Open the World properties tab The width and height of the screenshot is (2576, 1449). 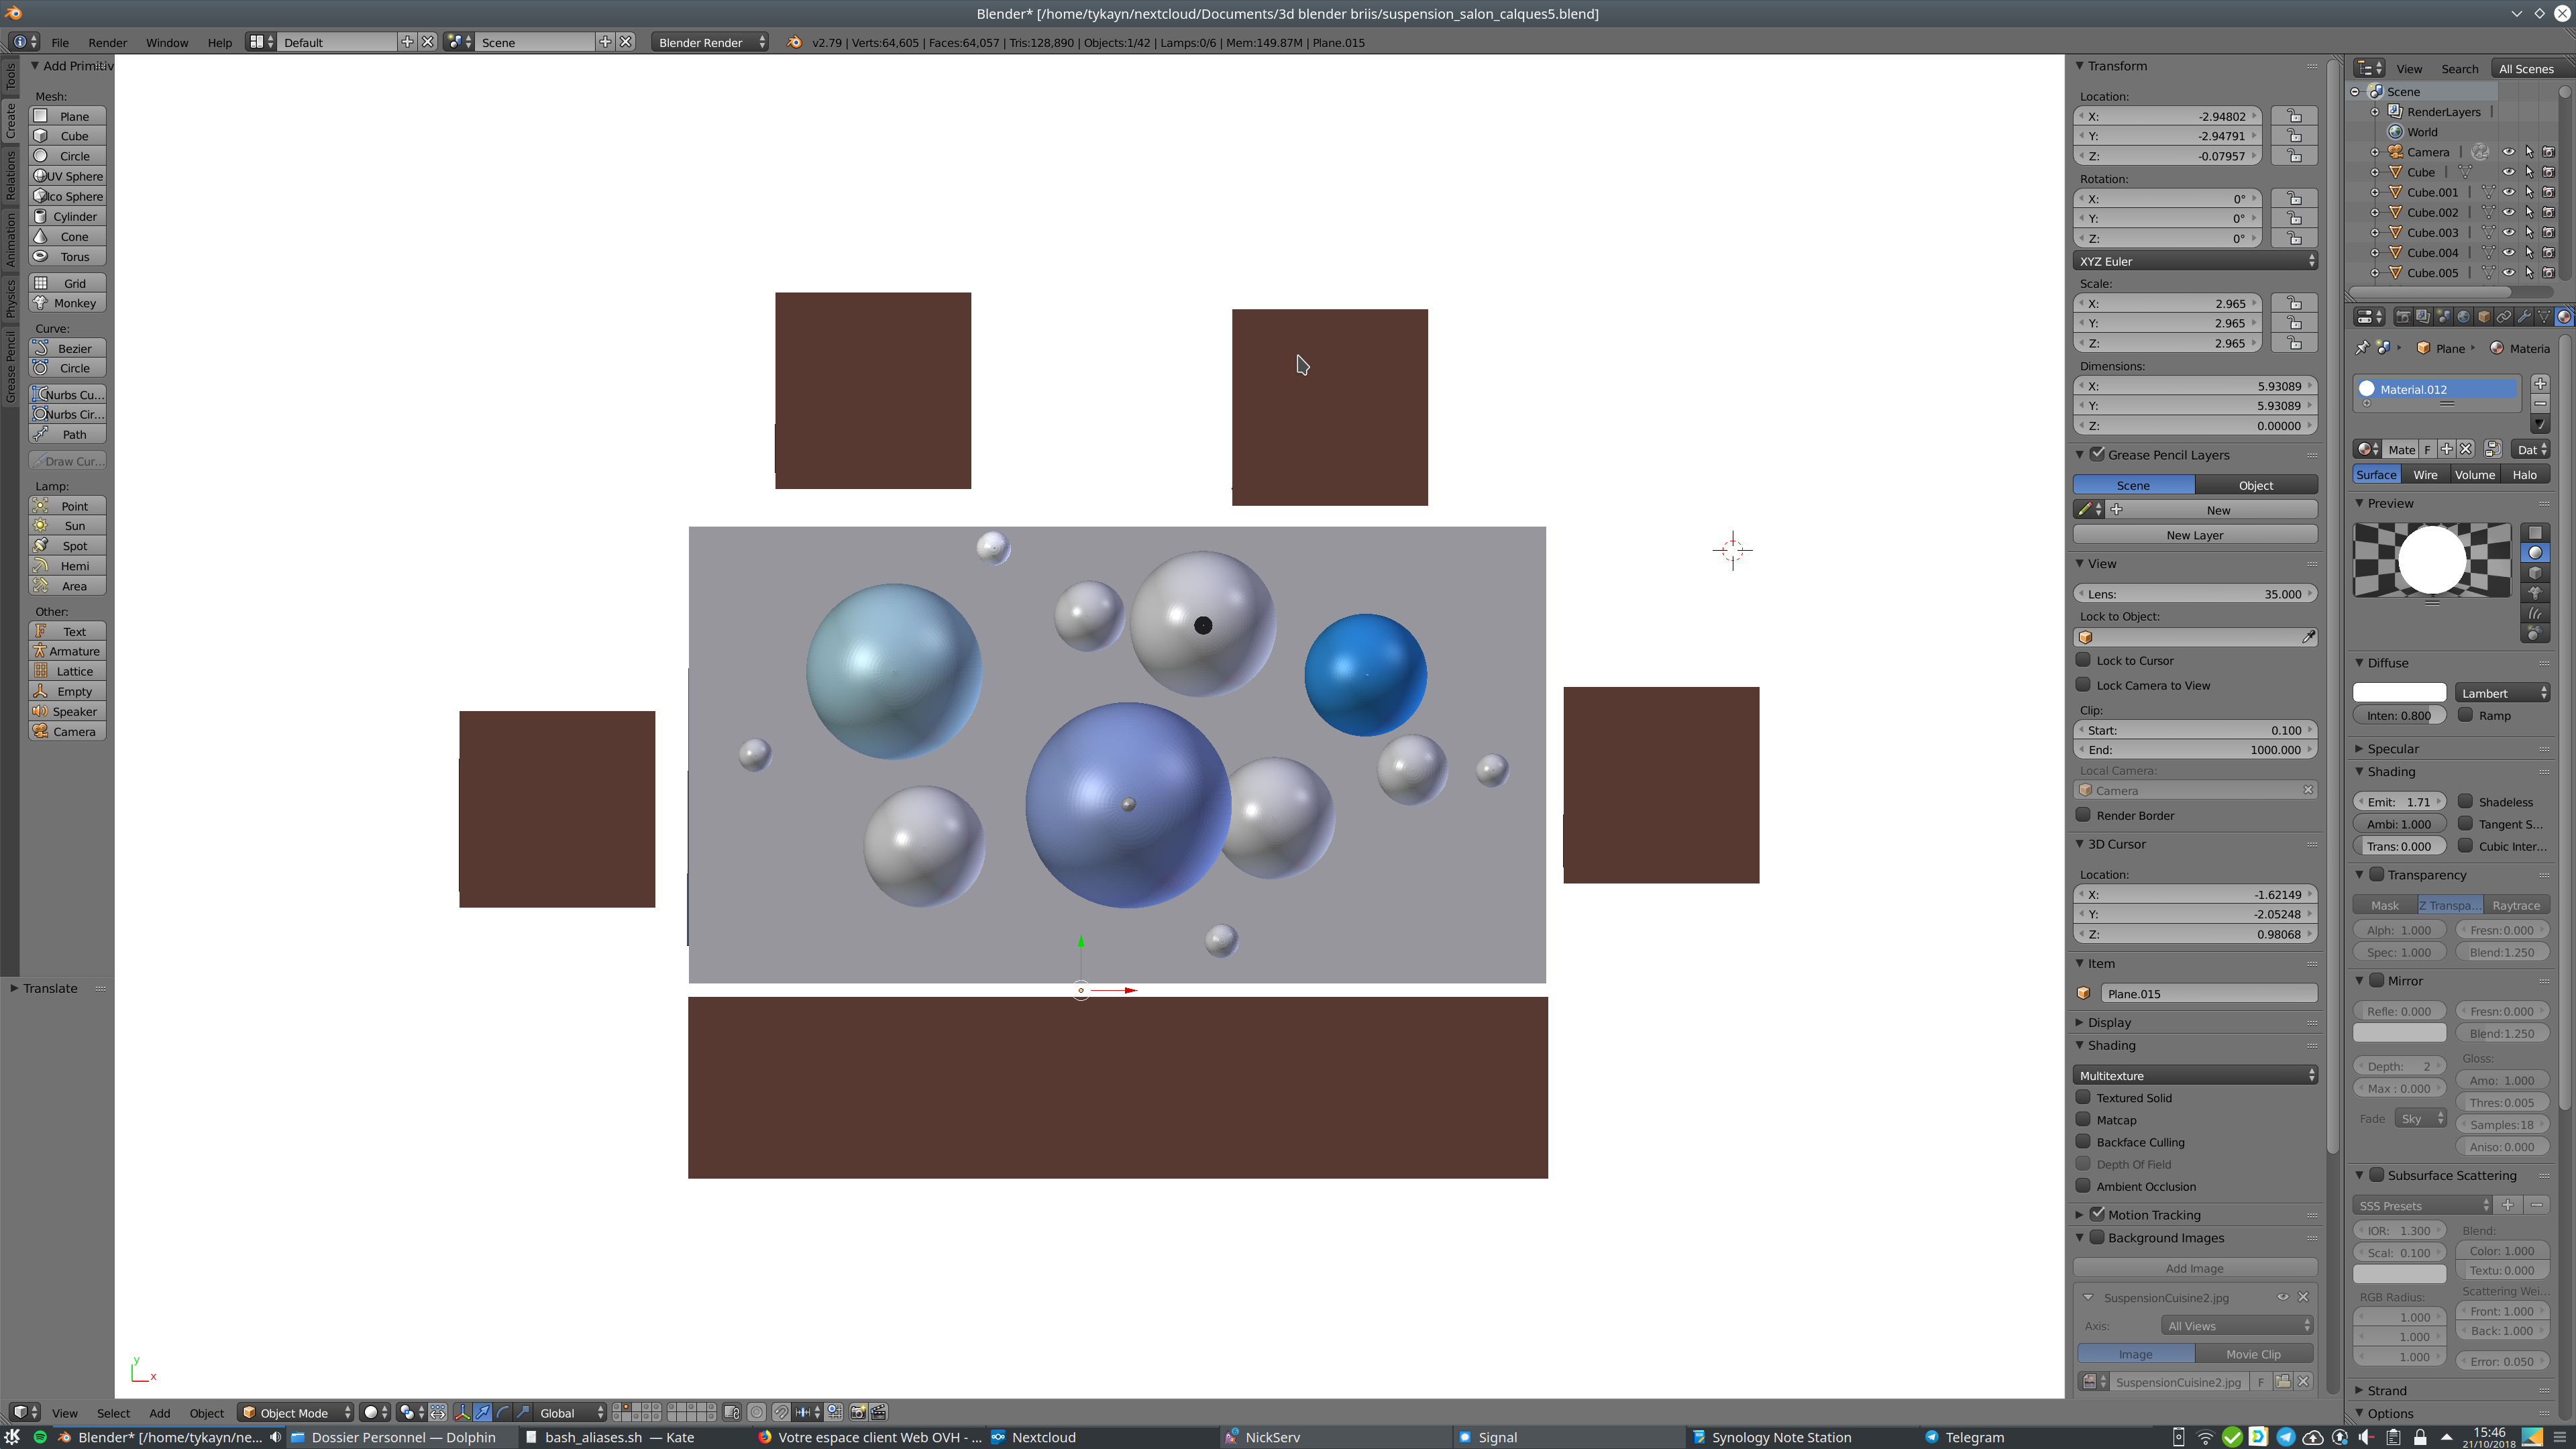pyautogui.click(x=2464, y=317)
